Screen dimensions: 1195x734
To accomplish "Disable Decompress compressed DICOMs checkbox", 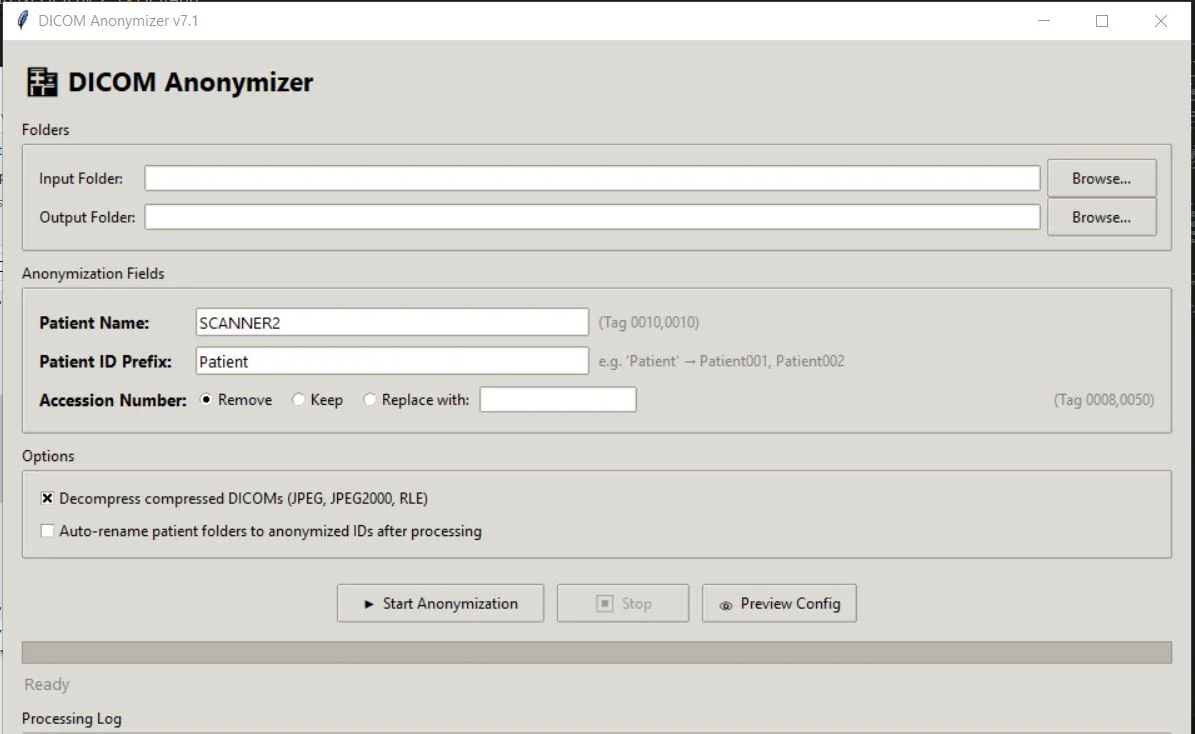I will 47,498.
